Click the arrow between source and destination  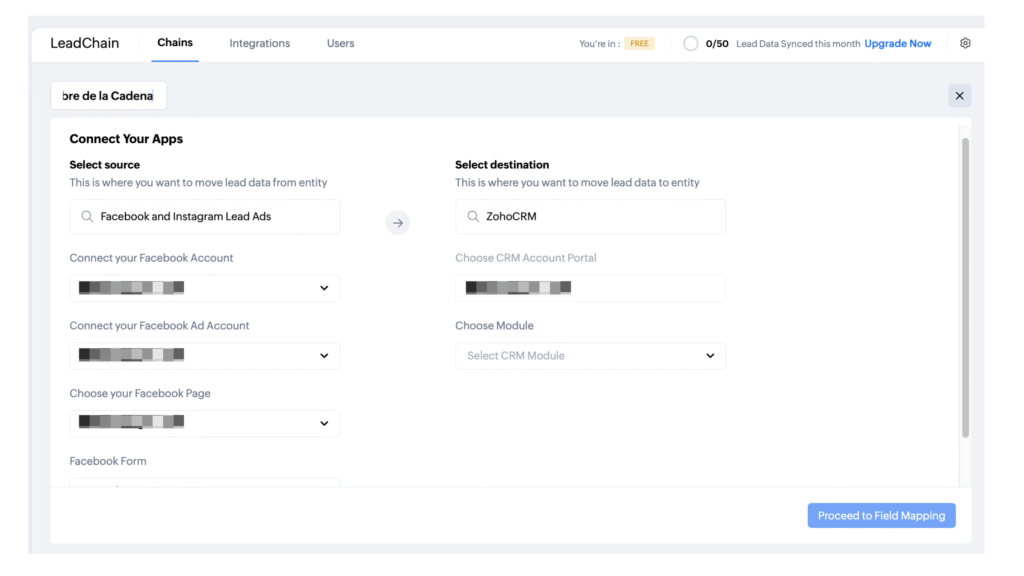398,223
